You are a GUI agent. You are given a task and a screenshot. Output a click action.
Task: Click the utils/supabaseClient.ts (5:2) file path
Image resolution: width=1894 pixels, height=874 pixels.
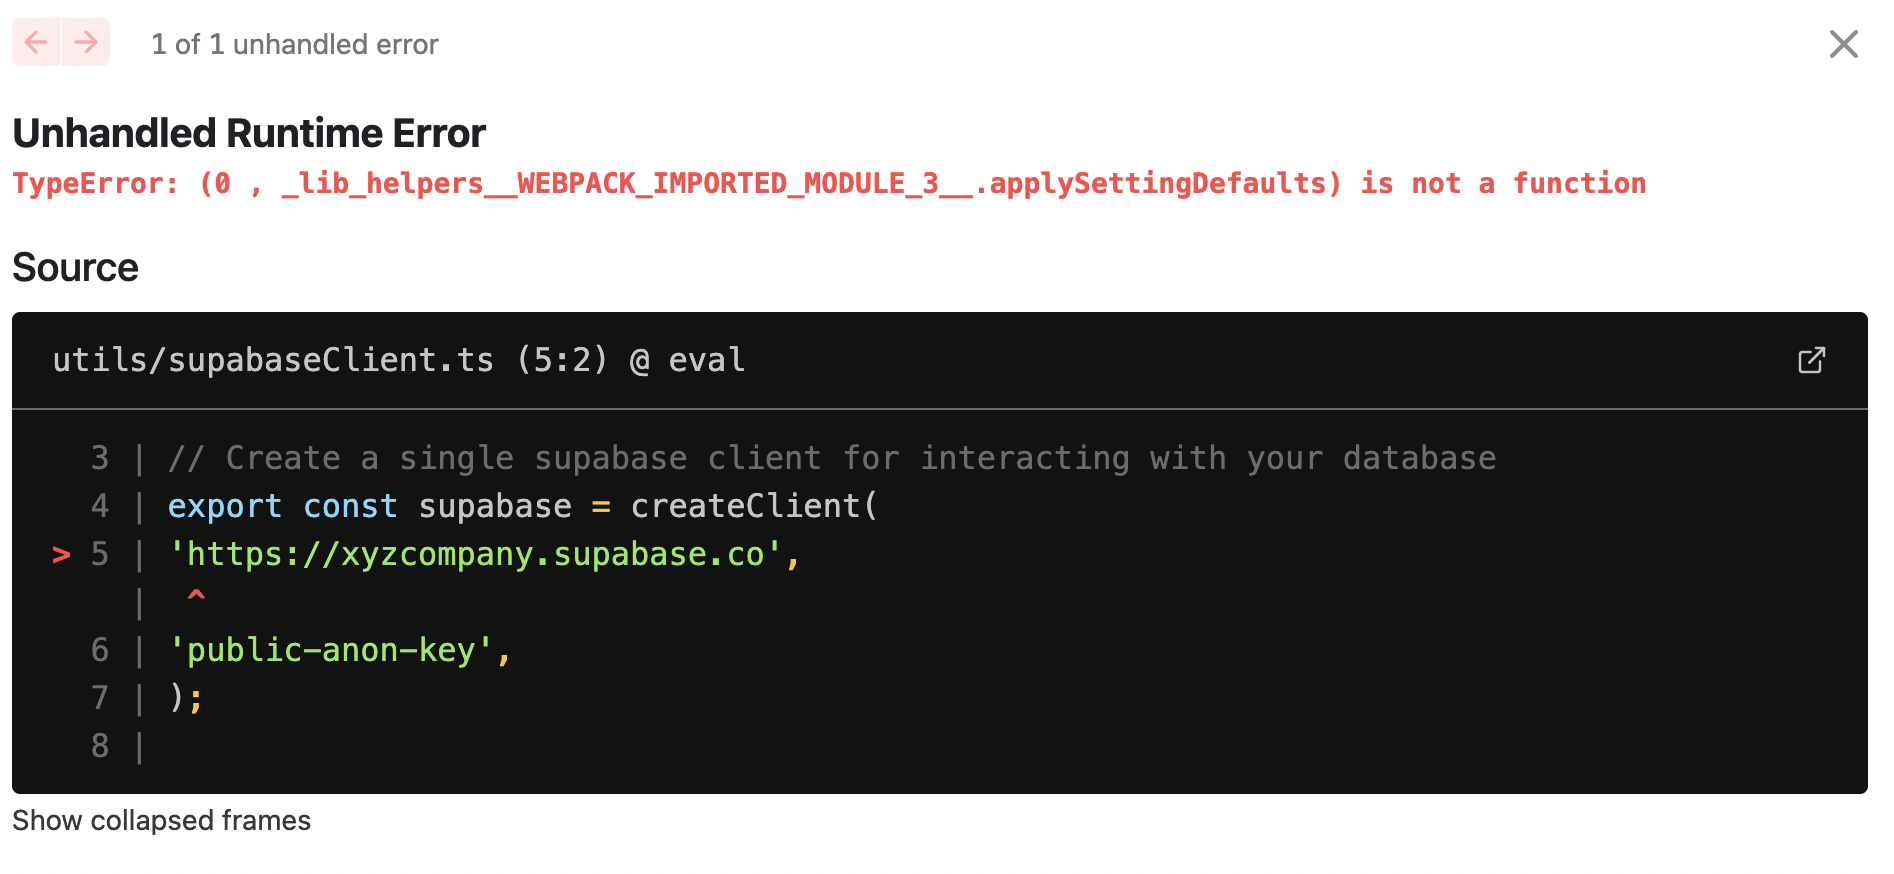click(330, 360)
